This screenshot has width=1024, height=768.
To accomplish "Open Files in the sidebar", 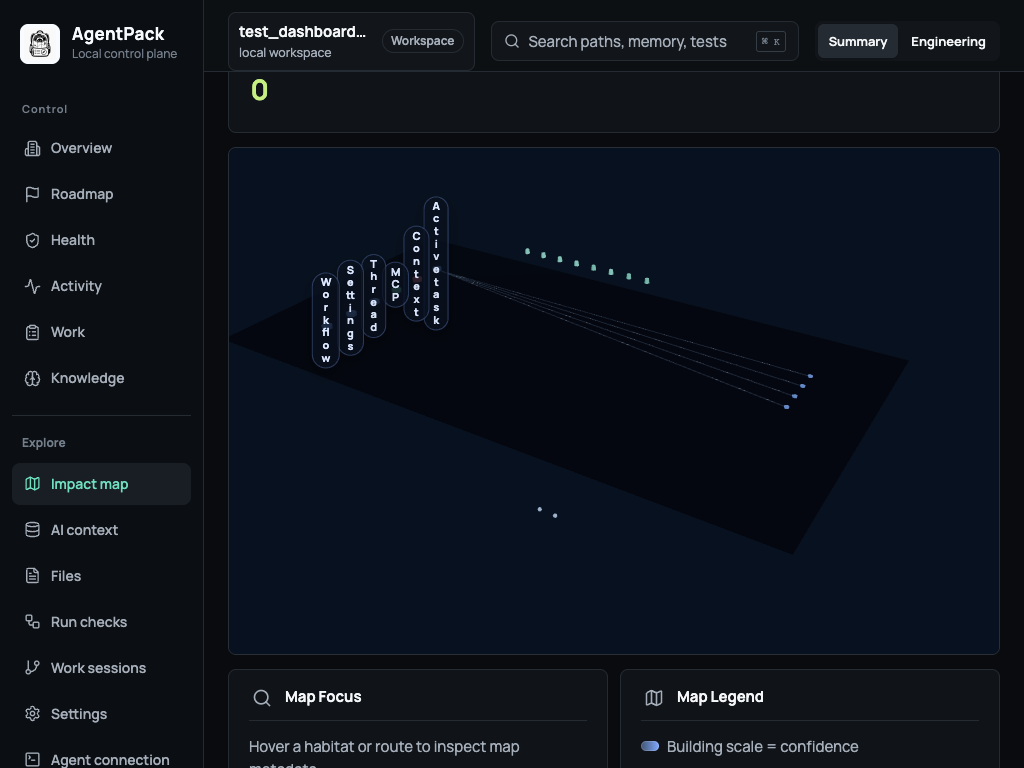I will [x=101, y=576].
